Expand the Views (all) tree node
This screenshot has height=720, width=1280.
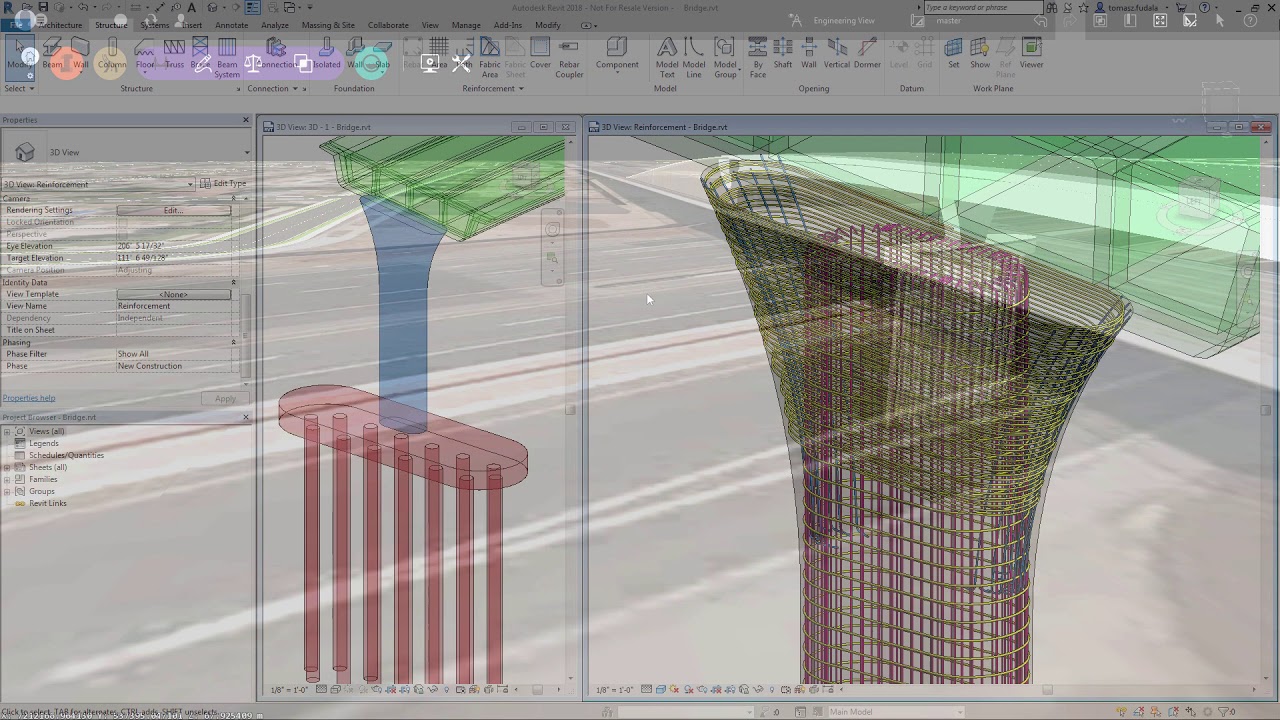[x=7, y=431]
